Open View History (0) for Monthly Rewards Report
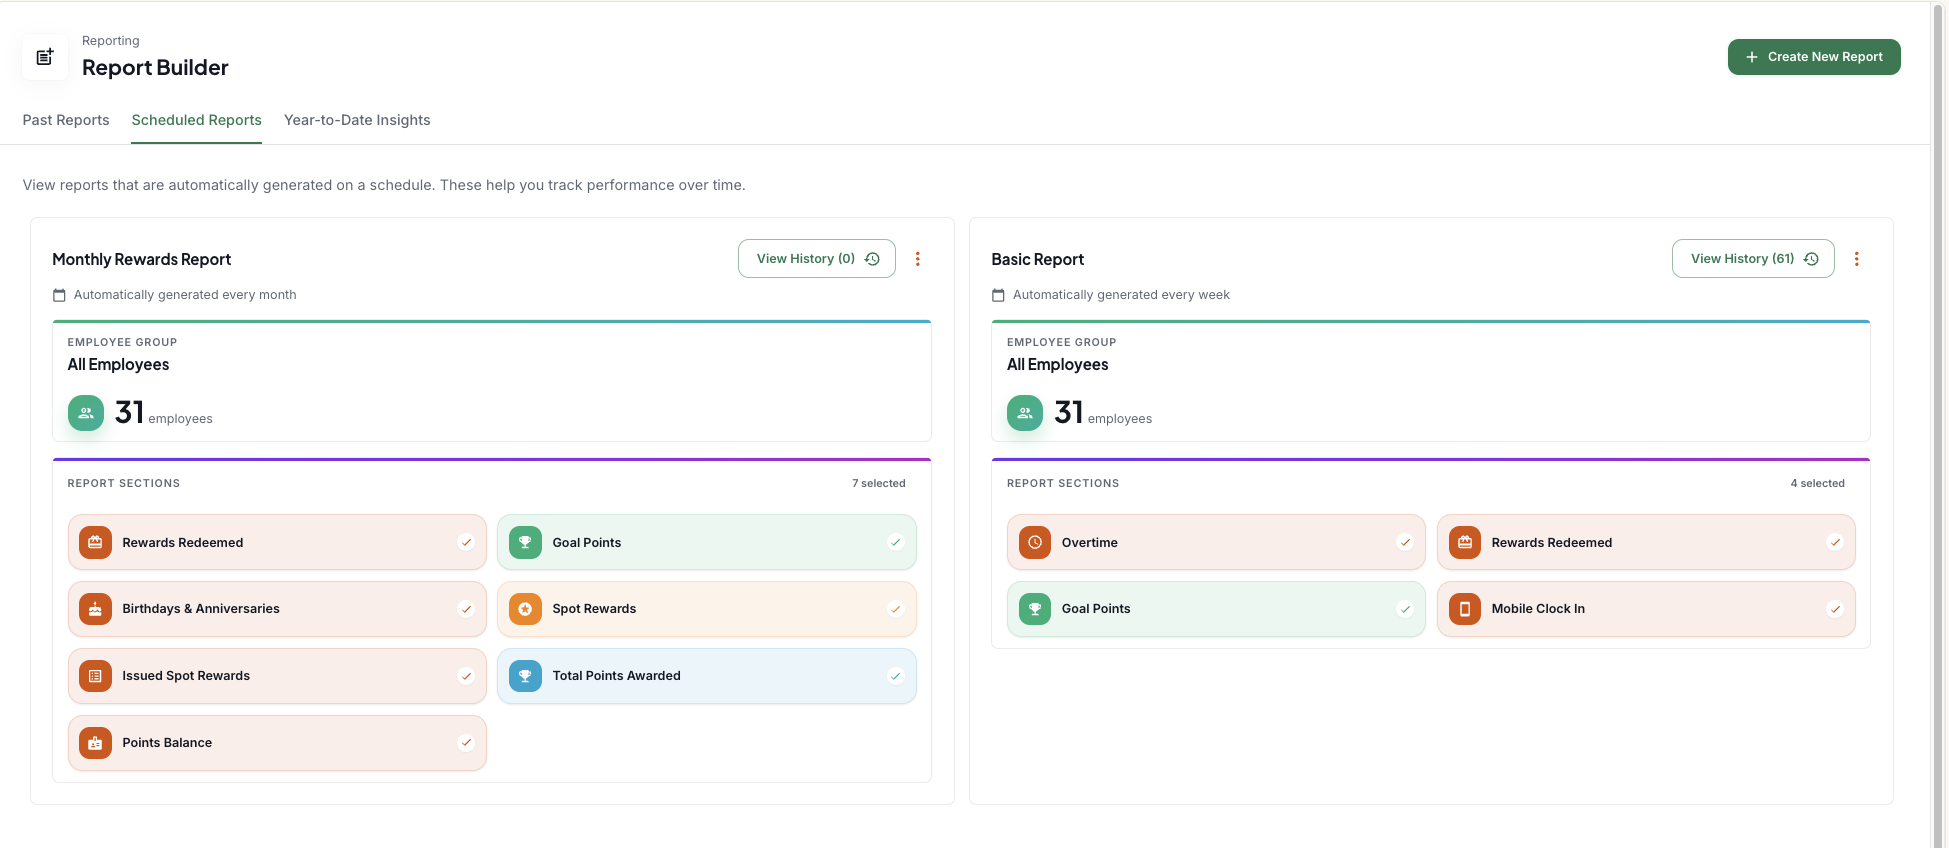The height and width of the screenshot is (848, 1949). pos(817,259)
